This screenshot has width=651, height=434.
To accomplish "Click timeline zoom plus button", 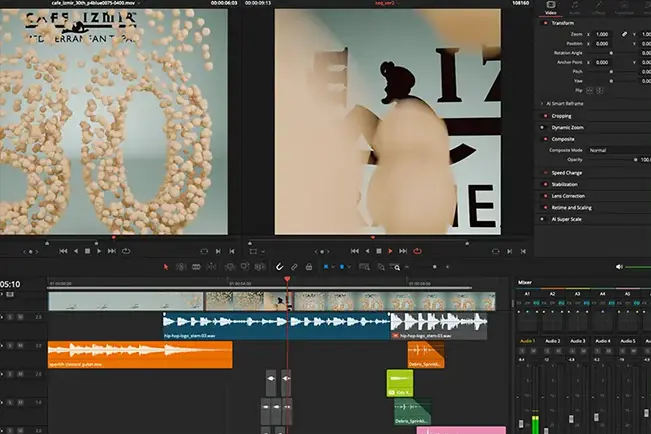I will pyautogui.click(x=448, y=267).
